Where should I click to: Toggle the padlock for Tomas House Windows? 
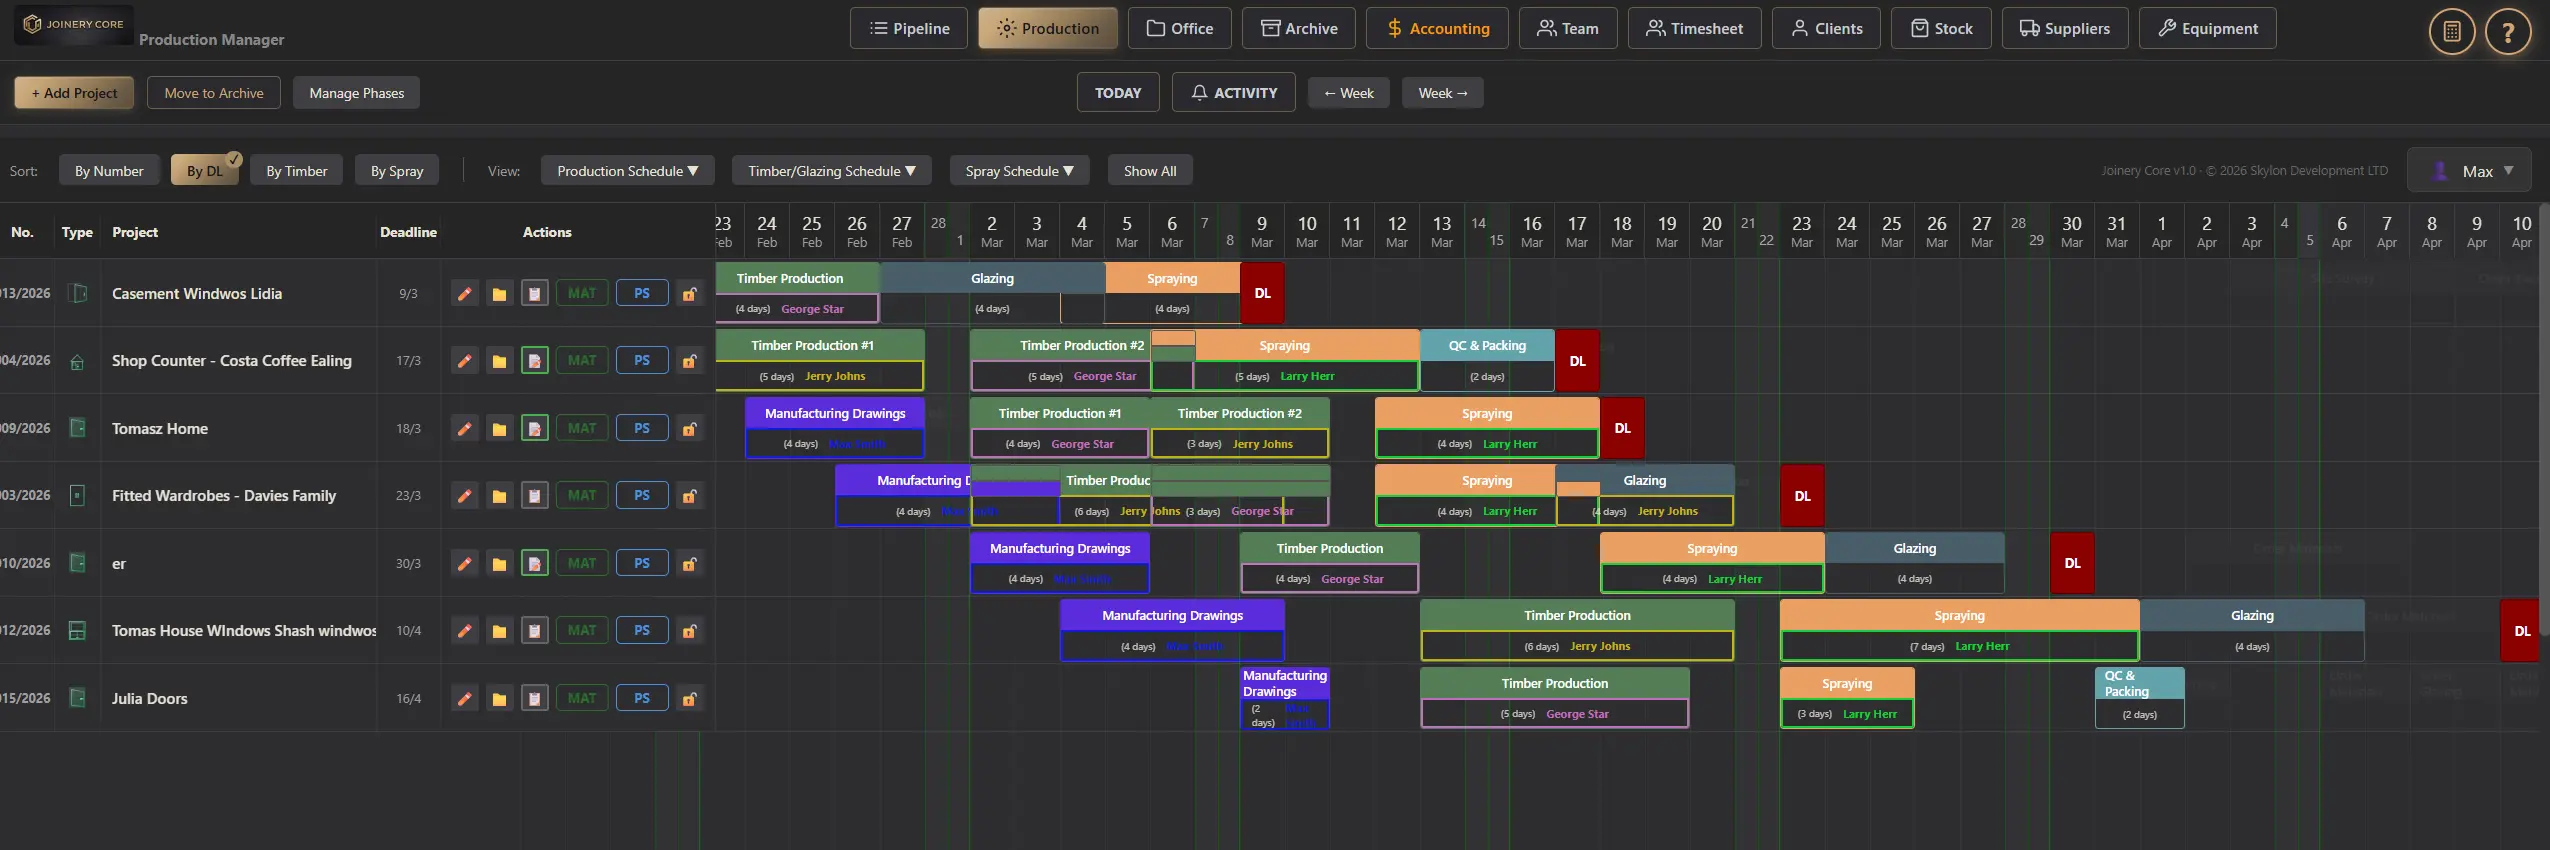coord(689,631)
